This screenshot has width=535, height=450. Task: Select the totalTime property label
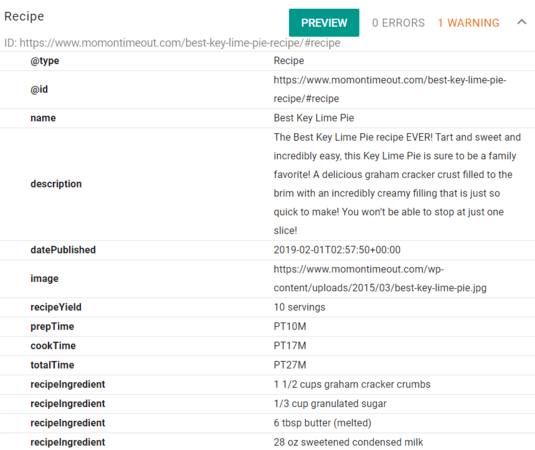[52, 365]
